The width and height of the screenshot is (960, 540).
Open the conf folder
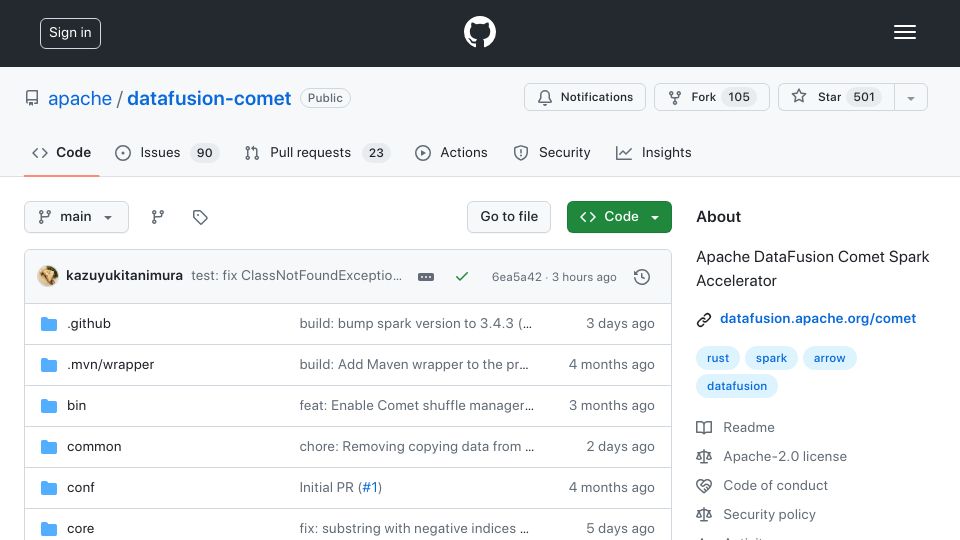point(81,487)
